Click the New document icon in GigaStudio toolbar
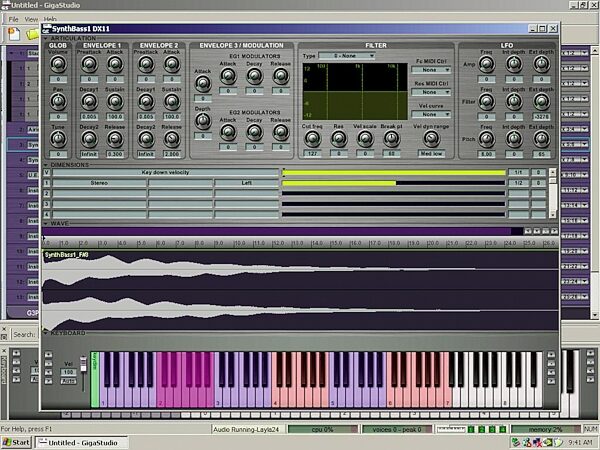The width and height of the screenshot is (600, 450). (14, 34)
